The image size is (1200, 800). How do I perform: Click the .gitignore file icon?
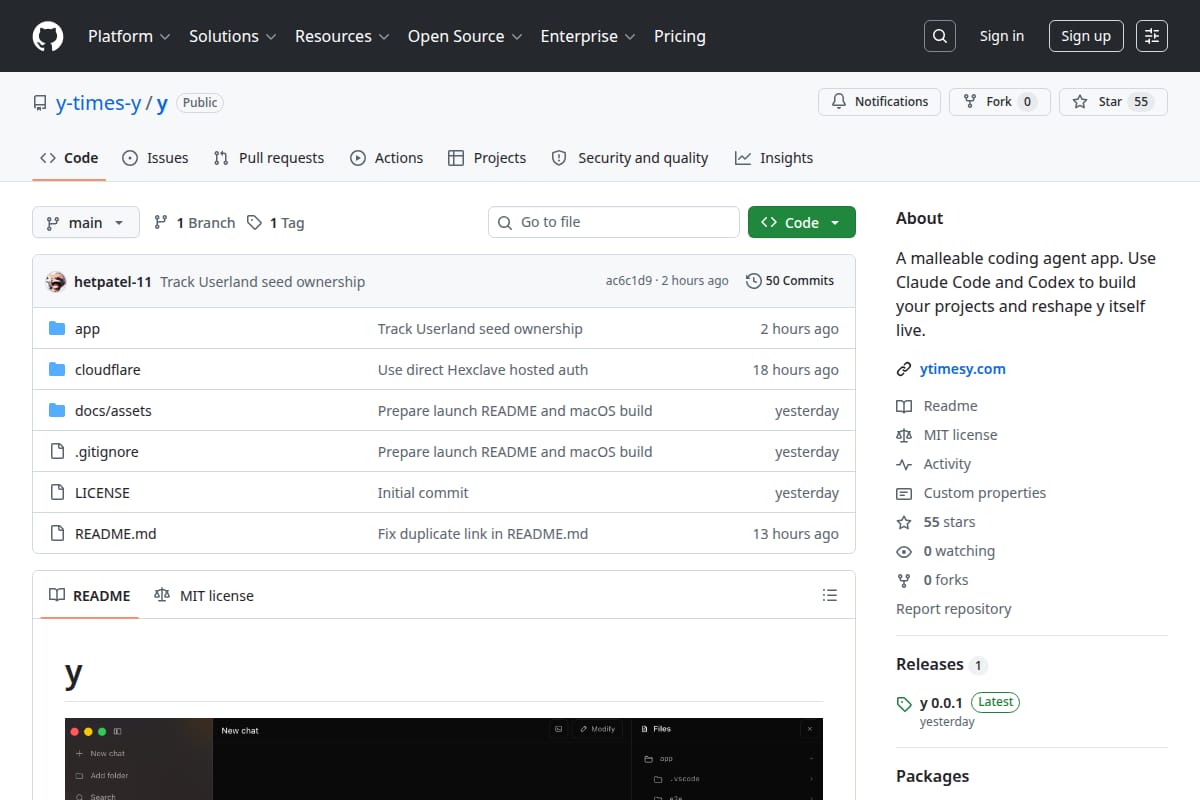tap(57, 452)
